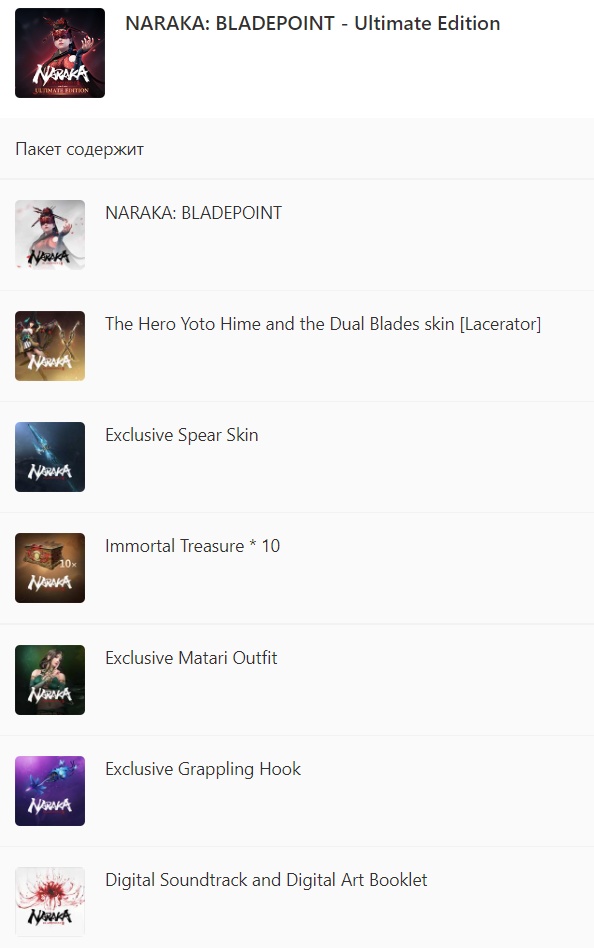Screen dimensions: 594x948
Task: Select the Exclusive Spear Skin list row
Action: pos(297,457)
